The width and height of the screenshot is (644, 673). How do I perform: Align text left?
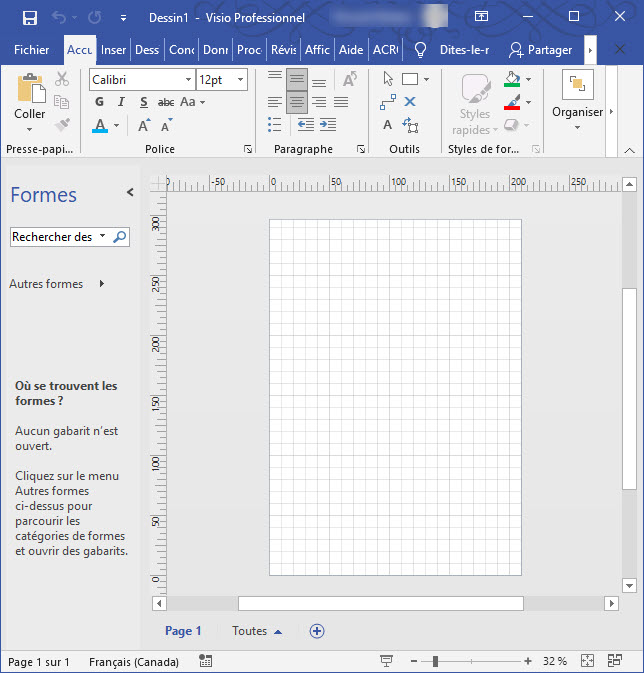tap(275, 102)
